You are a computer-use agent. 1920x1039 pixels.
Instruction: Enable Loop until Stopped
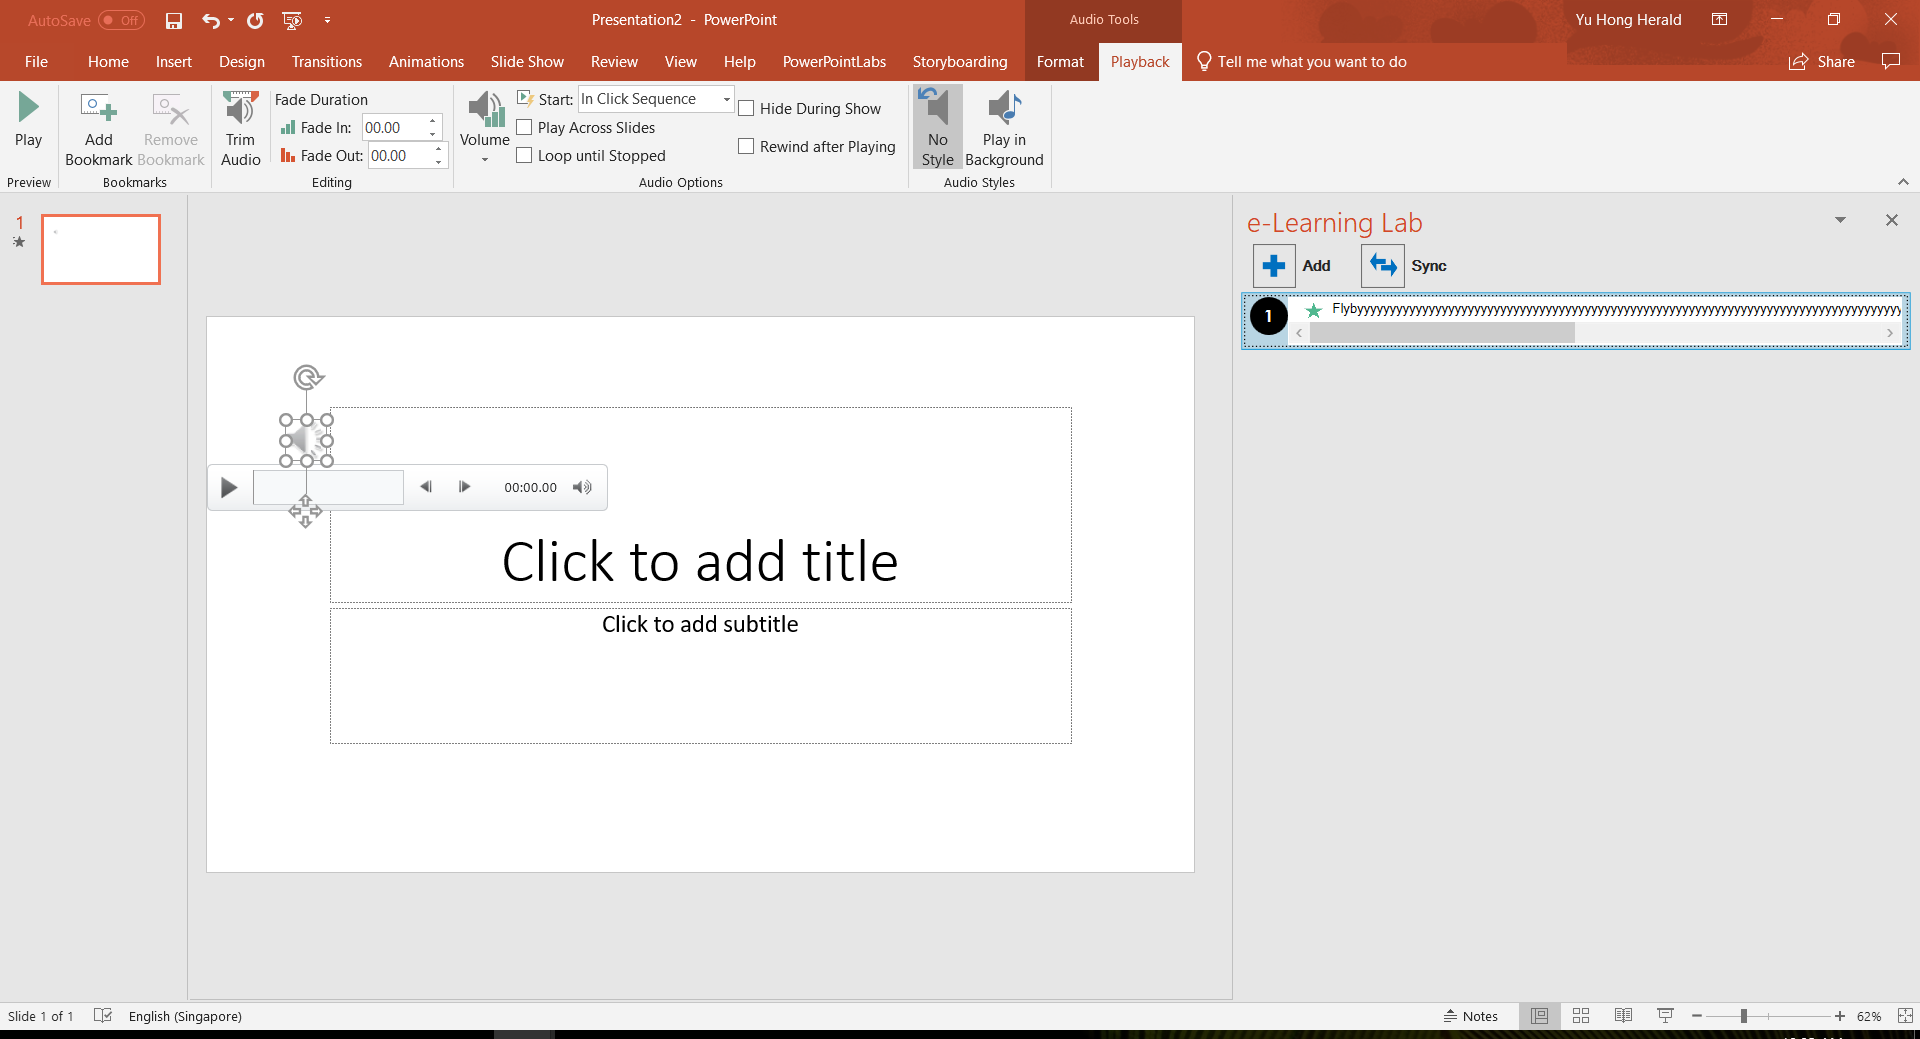[x=524, y=155]
